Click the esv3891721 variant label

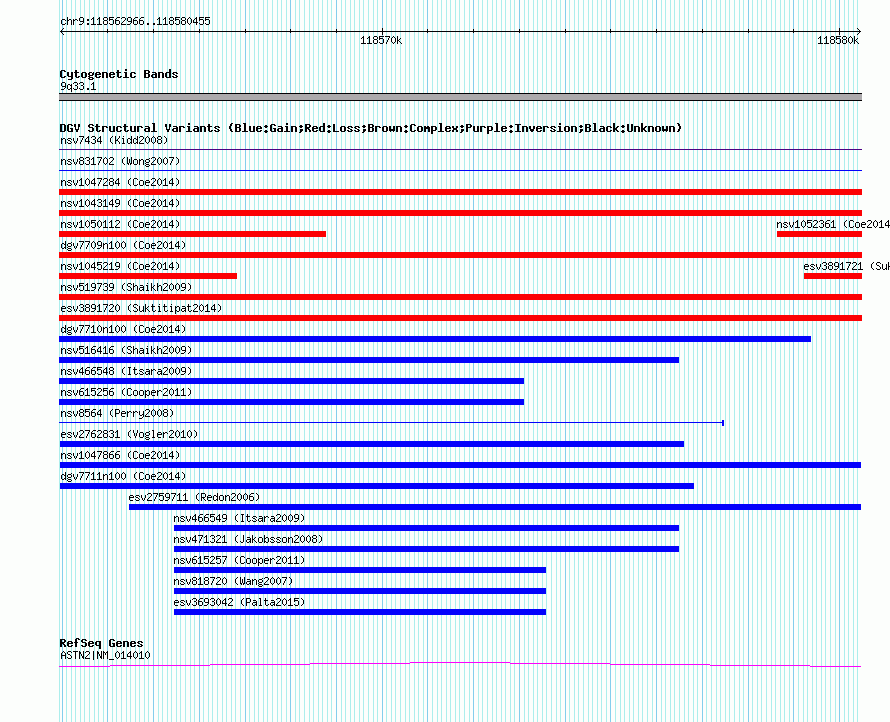846,266
